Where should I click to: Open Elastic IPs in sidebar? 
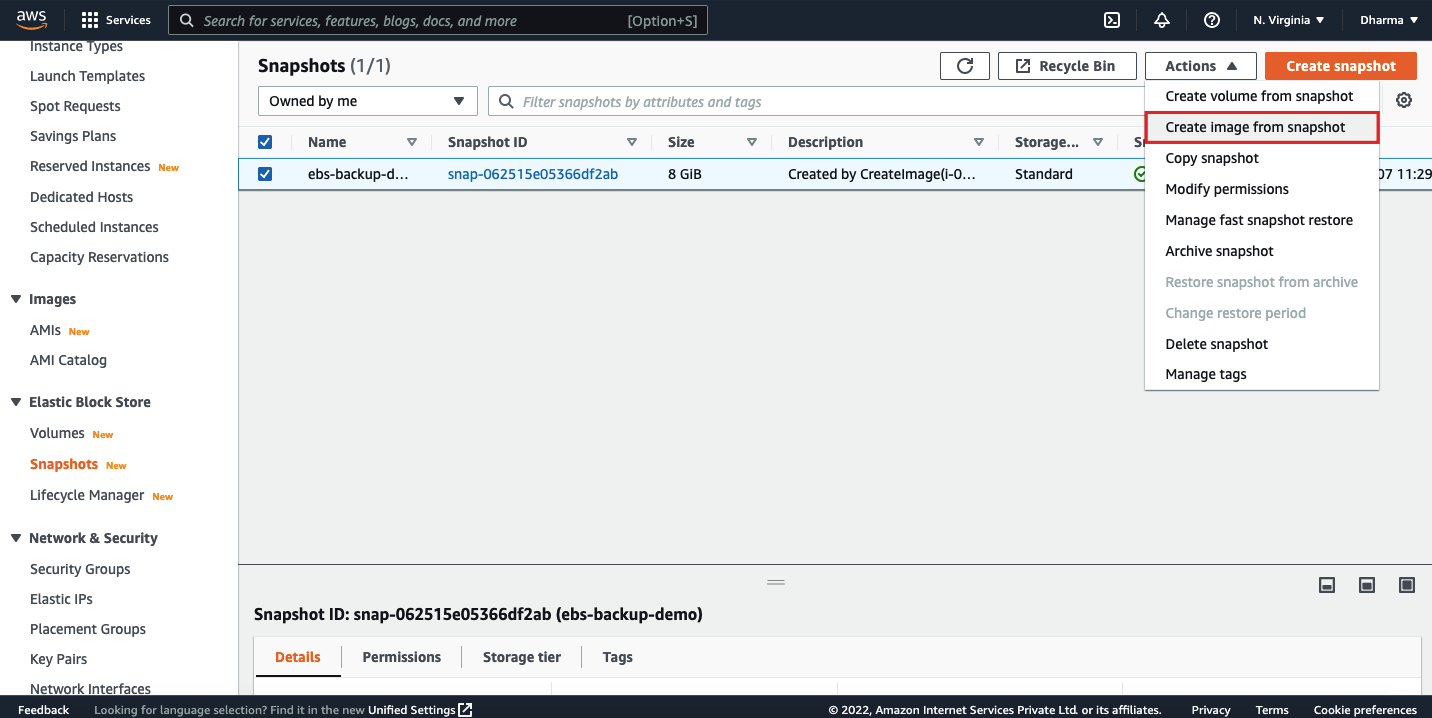click(x=61, y=599)
